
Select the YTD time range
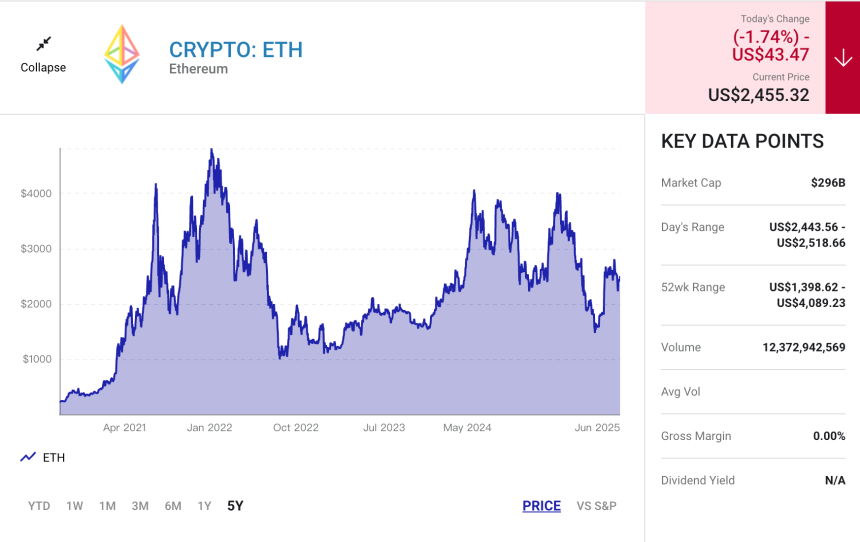point(39,506)
